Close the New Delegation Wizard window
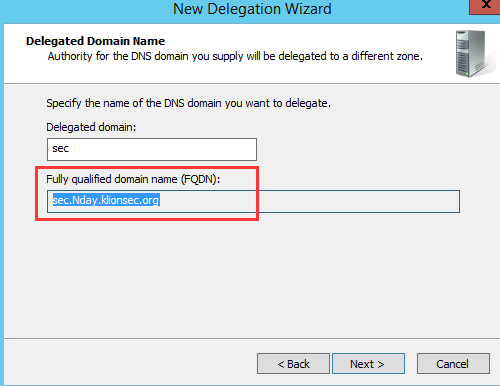Image resolution: width=500 pixels, height=386 pixels. coord(485,6)
